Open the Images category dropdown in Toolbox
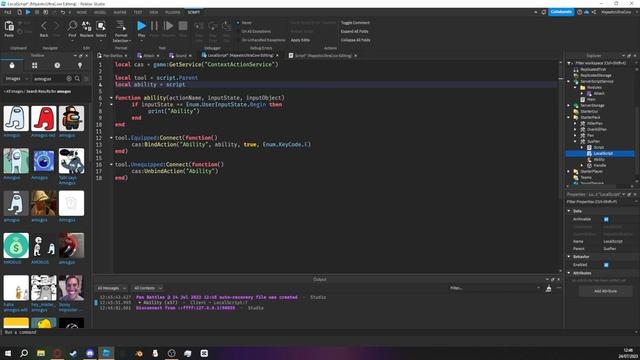This screenshot has width=640, height=360. 17,78
